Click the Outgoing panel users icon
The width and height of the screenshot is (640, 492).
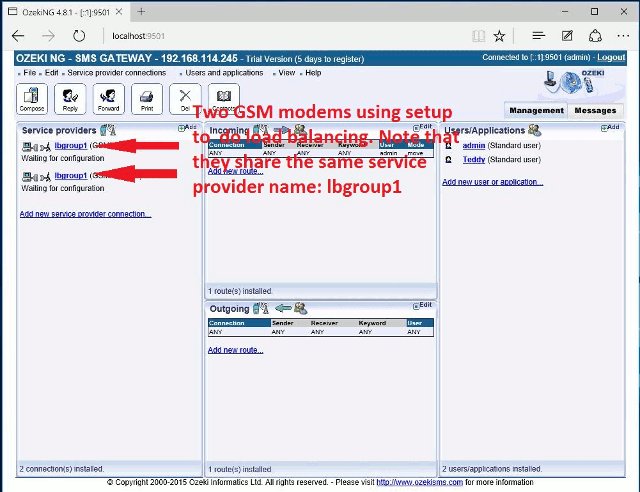(301, 308)
